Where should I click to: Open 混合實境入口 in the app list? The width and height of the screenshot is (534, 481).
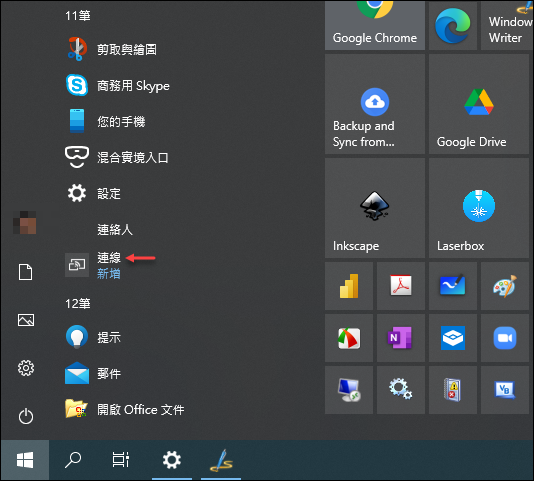coord(116,157)
